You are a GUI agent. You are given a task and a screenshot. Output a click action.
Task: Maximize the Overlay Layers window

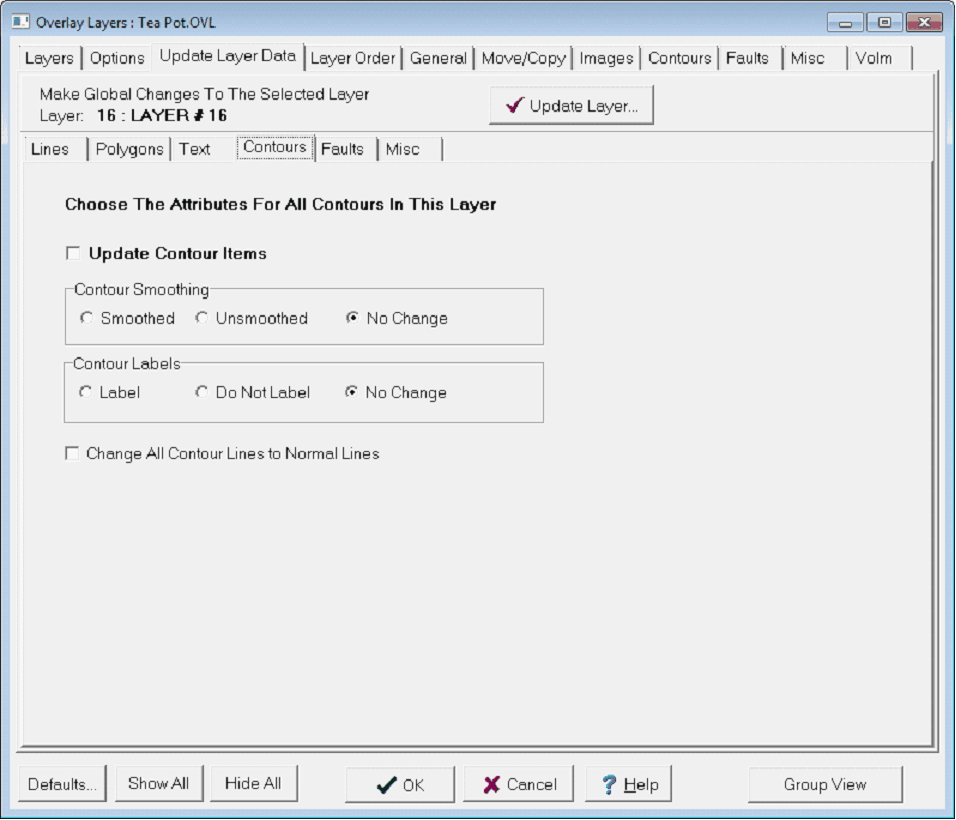click(x=885, y=22)
